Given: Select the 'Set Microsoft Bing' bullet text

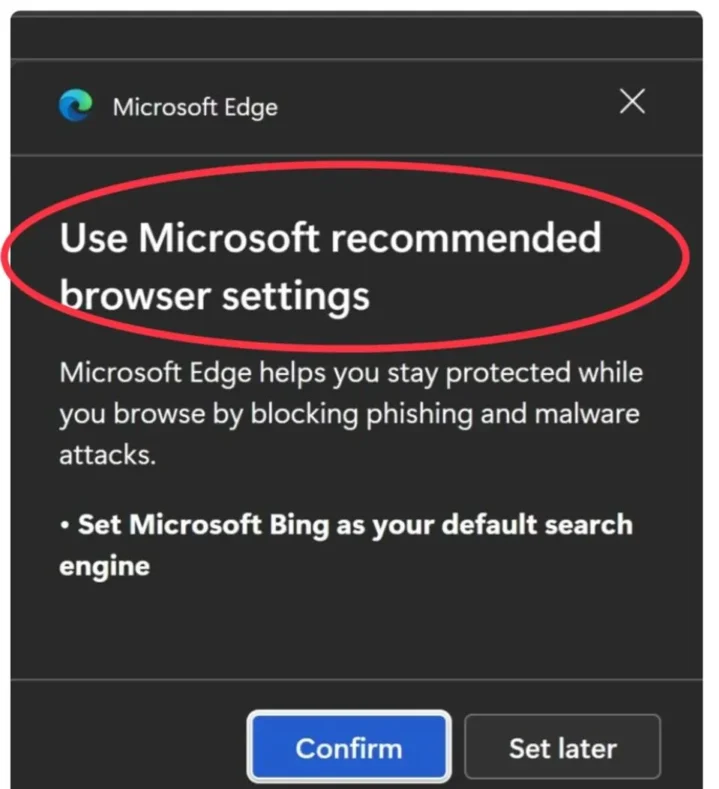Looking at the screenshot, I should 346,545.
